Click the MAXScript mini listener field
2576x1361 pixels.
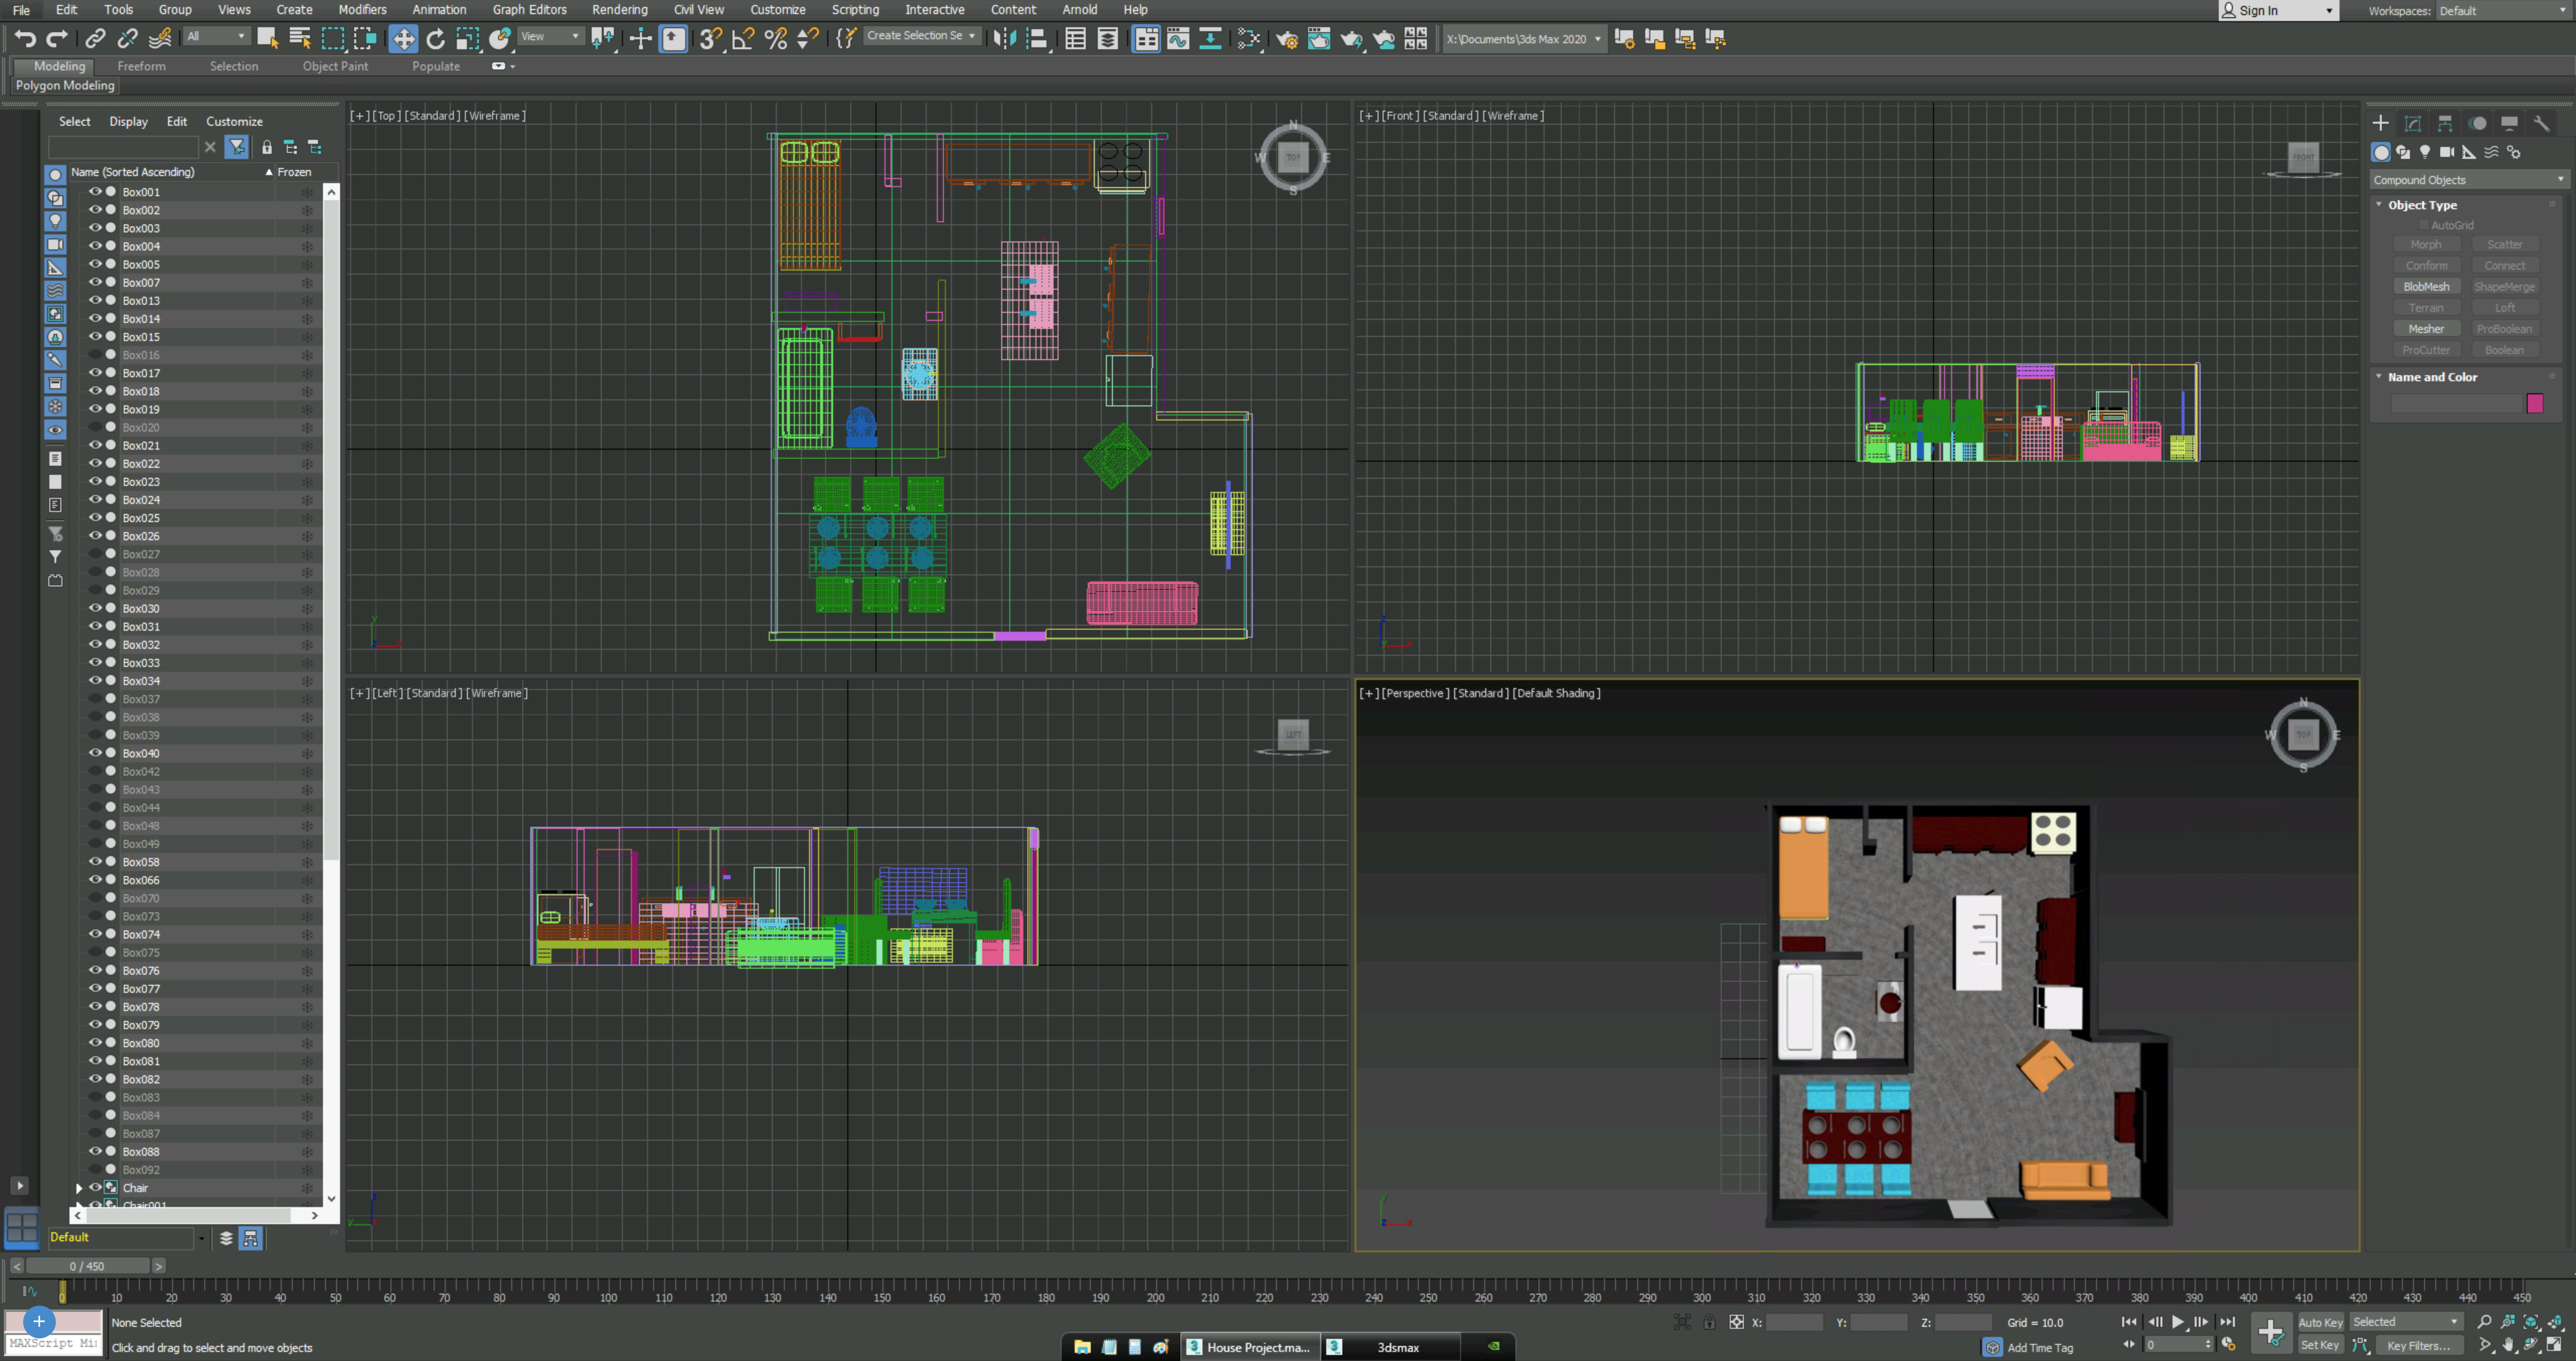(54, 1343)
